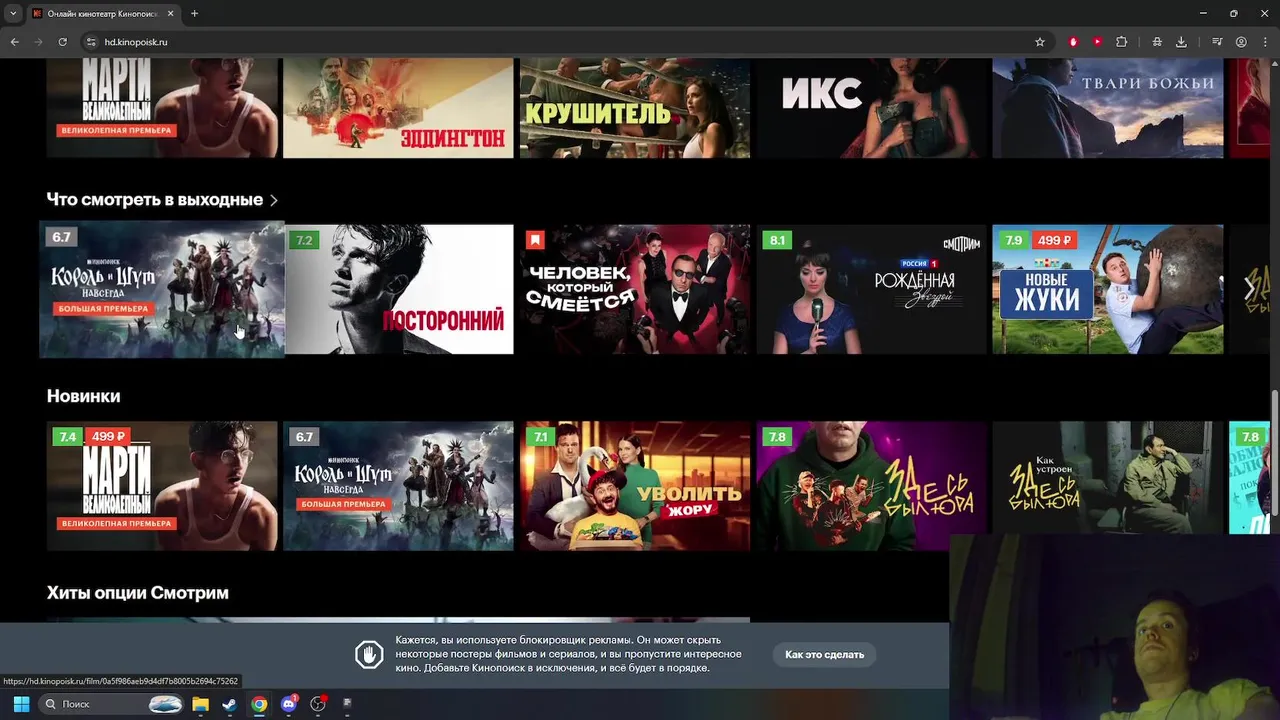Reload the page with the refresh icon
The height and width of the screenshot is (720, 1280).
[x=62, y=42]
